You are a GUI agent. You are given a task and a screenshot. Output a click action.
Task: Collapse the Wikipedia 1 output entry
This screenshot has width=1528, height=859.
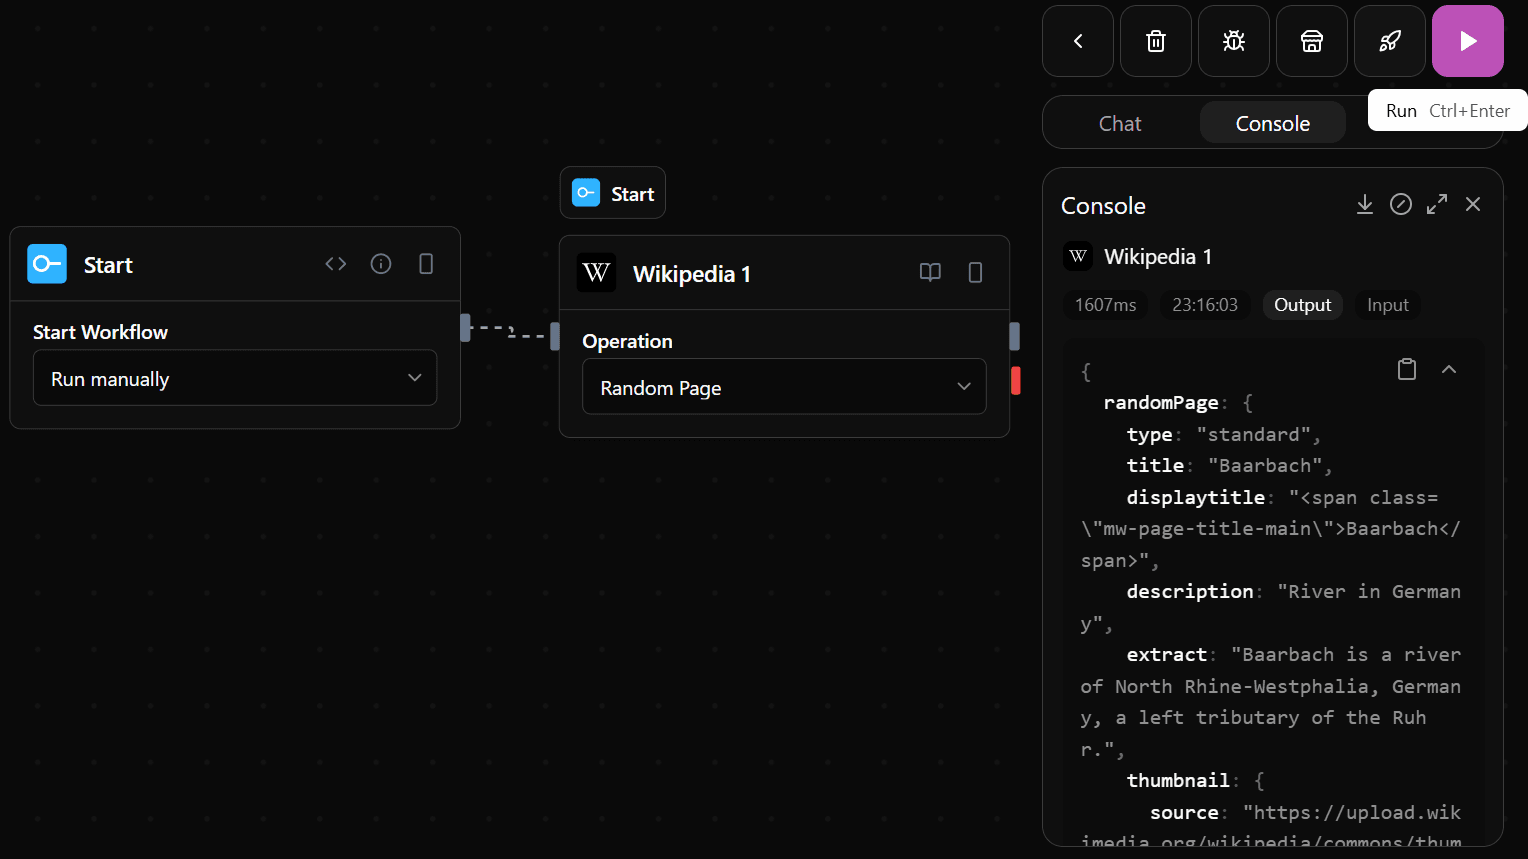(1448, 369)
